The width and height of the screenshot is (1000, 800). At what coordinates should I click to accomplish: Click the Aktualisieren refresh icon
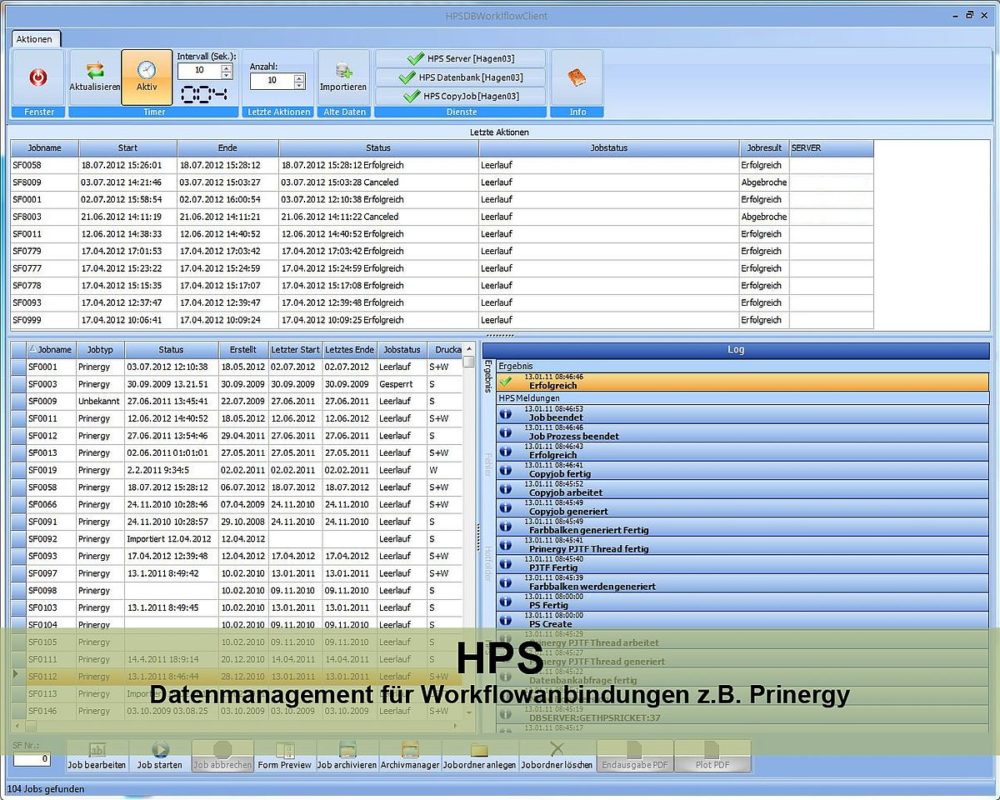(x=94, y=70)
